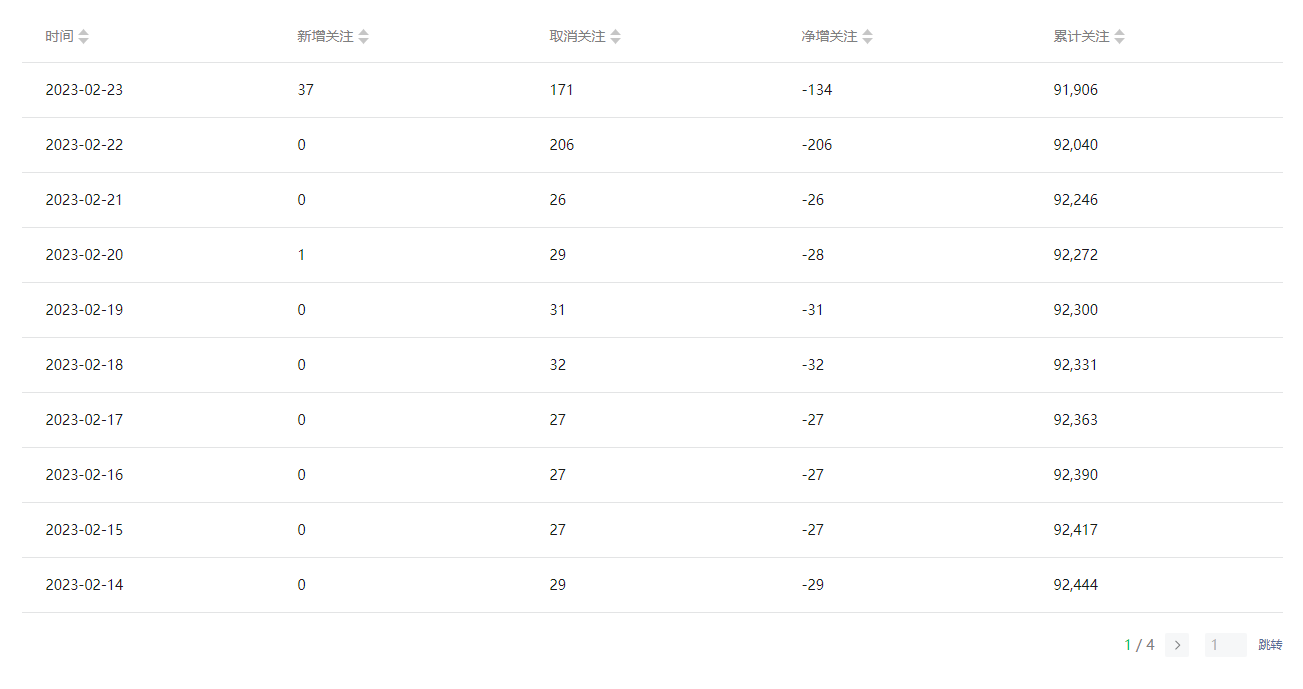Screen dimensions: 1303x689
Task: Click the unfollow value 171
Action: (x=561, y=90)
